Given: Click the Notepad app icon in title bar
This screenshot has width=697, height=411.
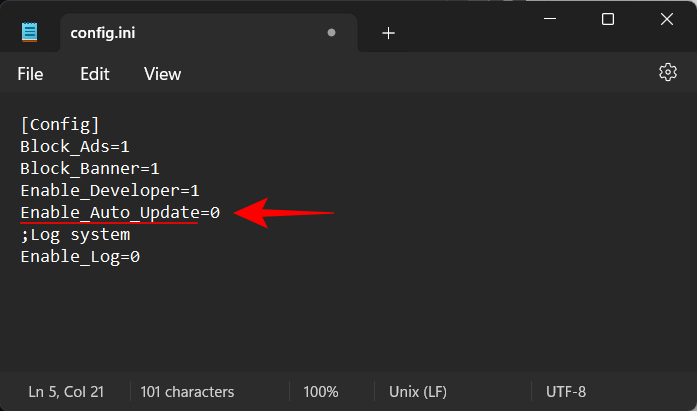Looking at the screenshot, I should [30, 32].
